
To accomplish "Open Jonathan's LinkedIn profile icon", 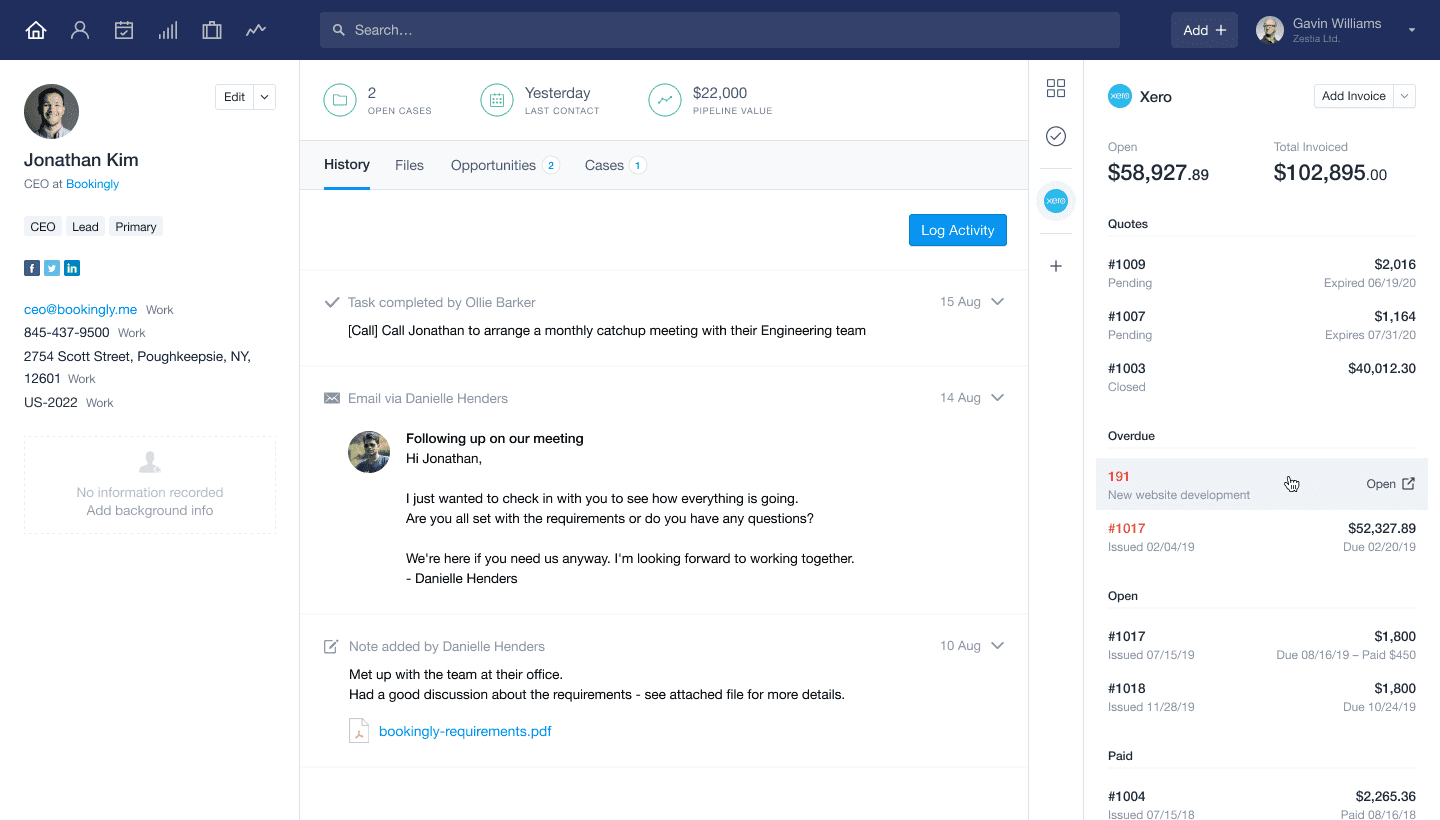I will (72, 267).
